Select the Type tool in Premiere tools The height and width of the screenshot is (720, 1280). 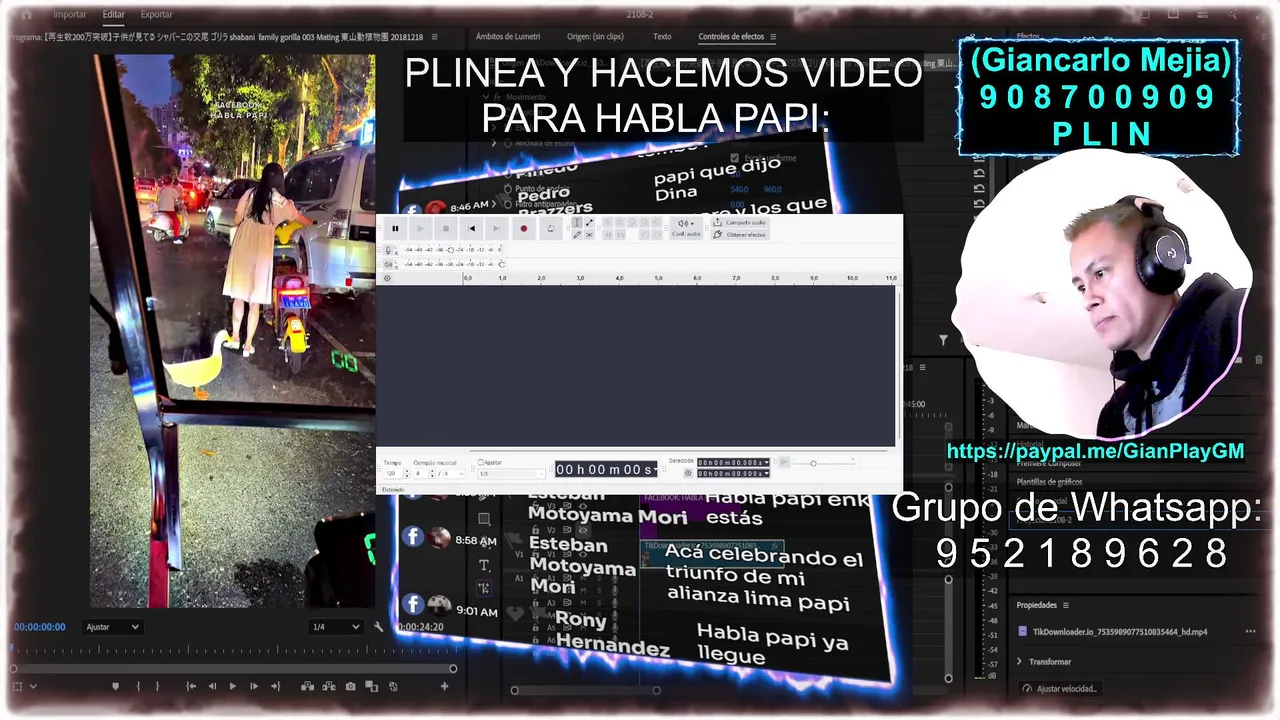tap(484, 565)
